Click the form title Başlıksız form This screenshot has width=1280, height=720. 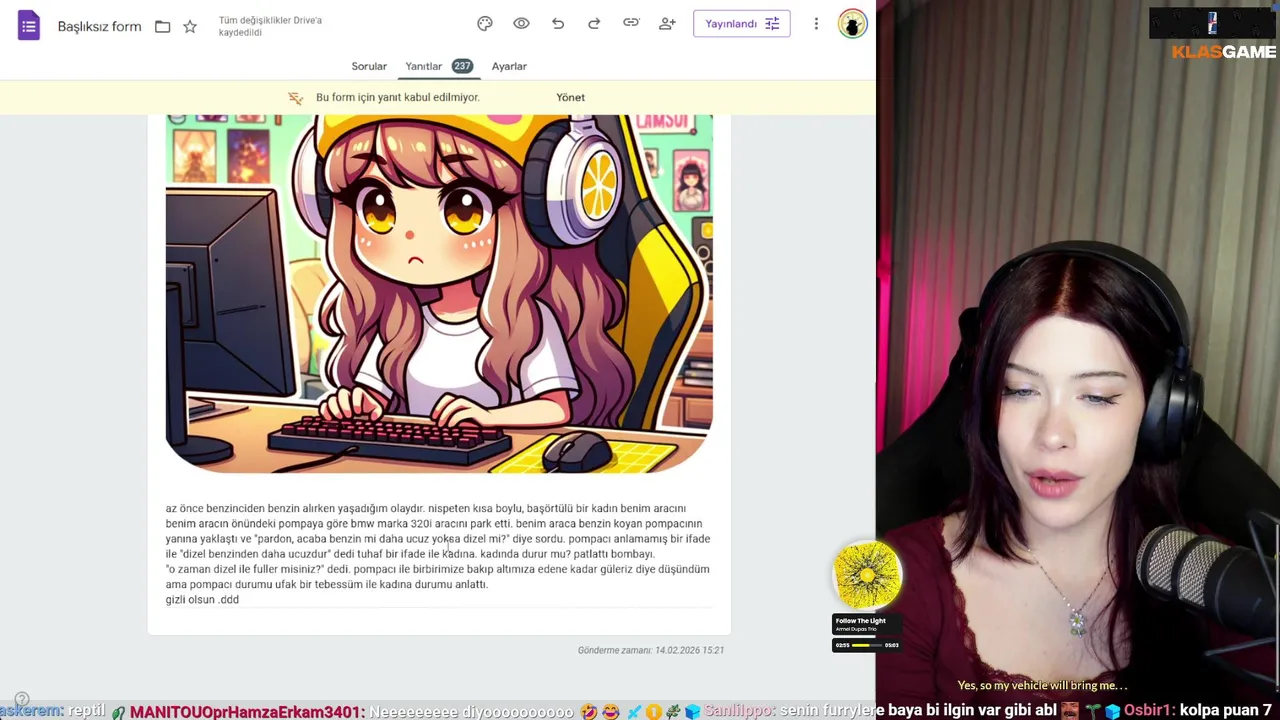[x=99, y=27]
